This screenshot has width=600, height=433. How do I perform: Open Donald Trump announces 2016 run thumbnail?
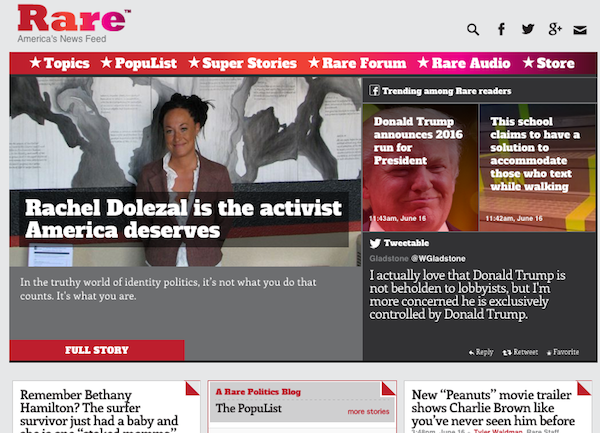[x=421, y=168]
